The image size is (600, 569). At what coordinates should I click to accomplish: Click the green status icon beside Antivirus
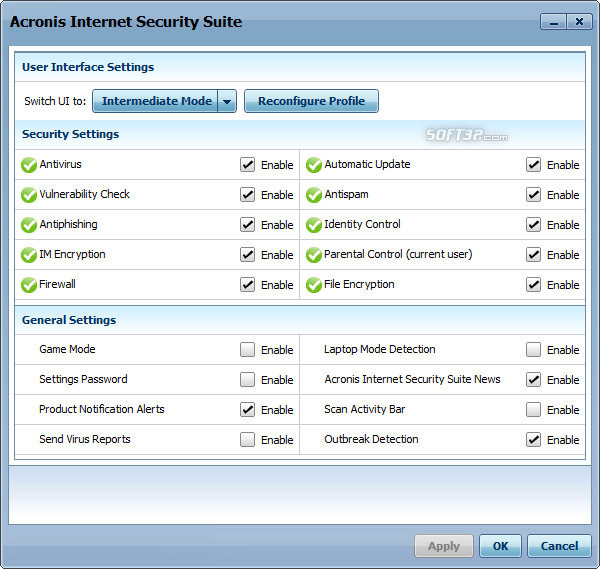point(29,165)
